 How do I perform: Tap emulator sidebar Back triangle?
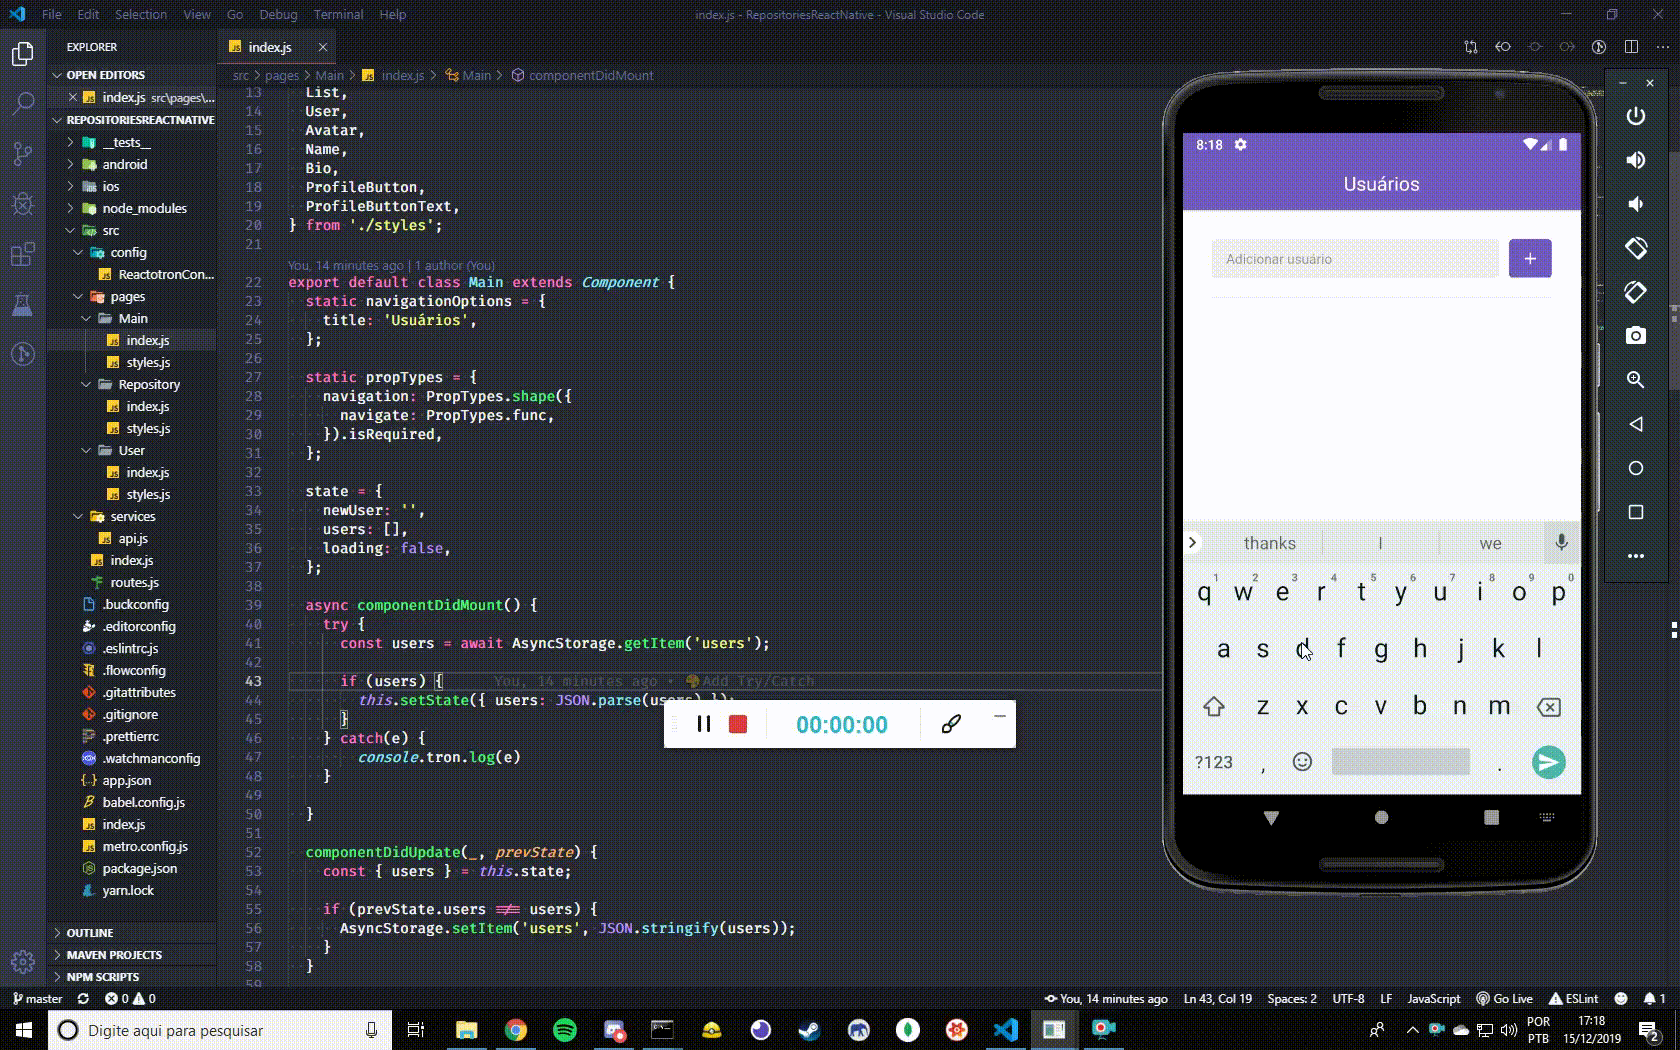tap(1636, 424)
